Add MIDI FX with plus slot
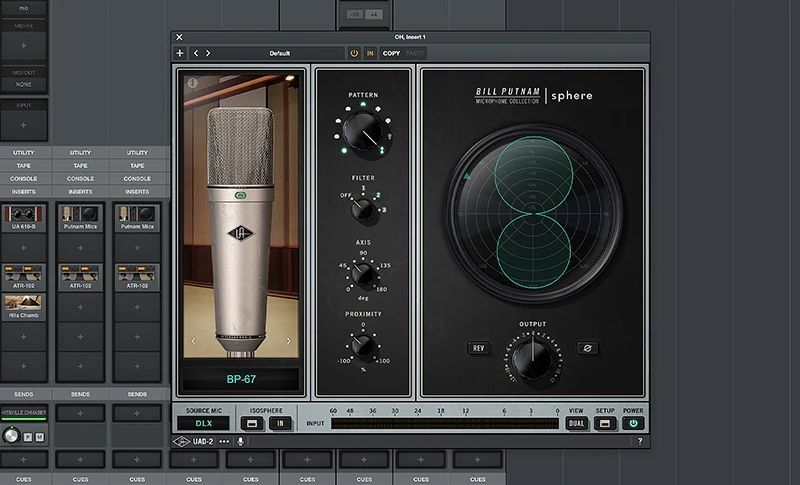The image size is (800, 485). pyautogui.click(x=24, y=45)
